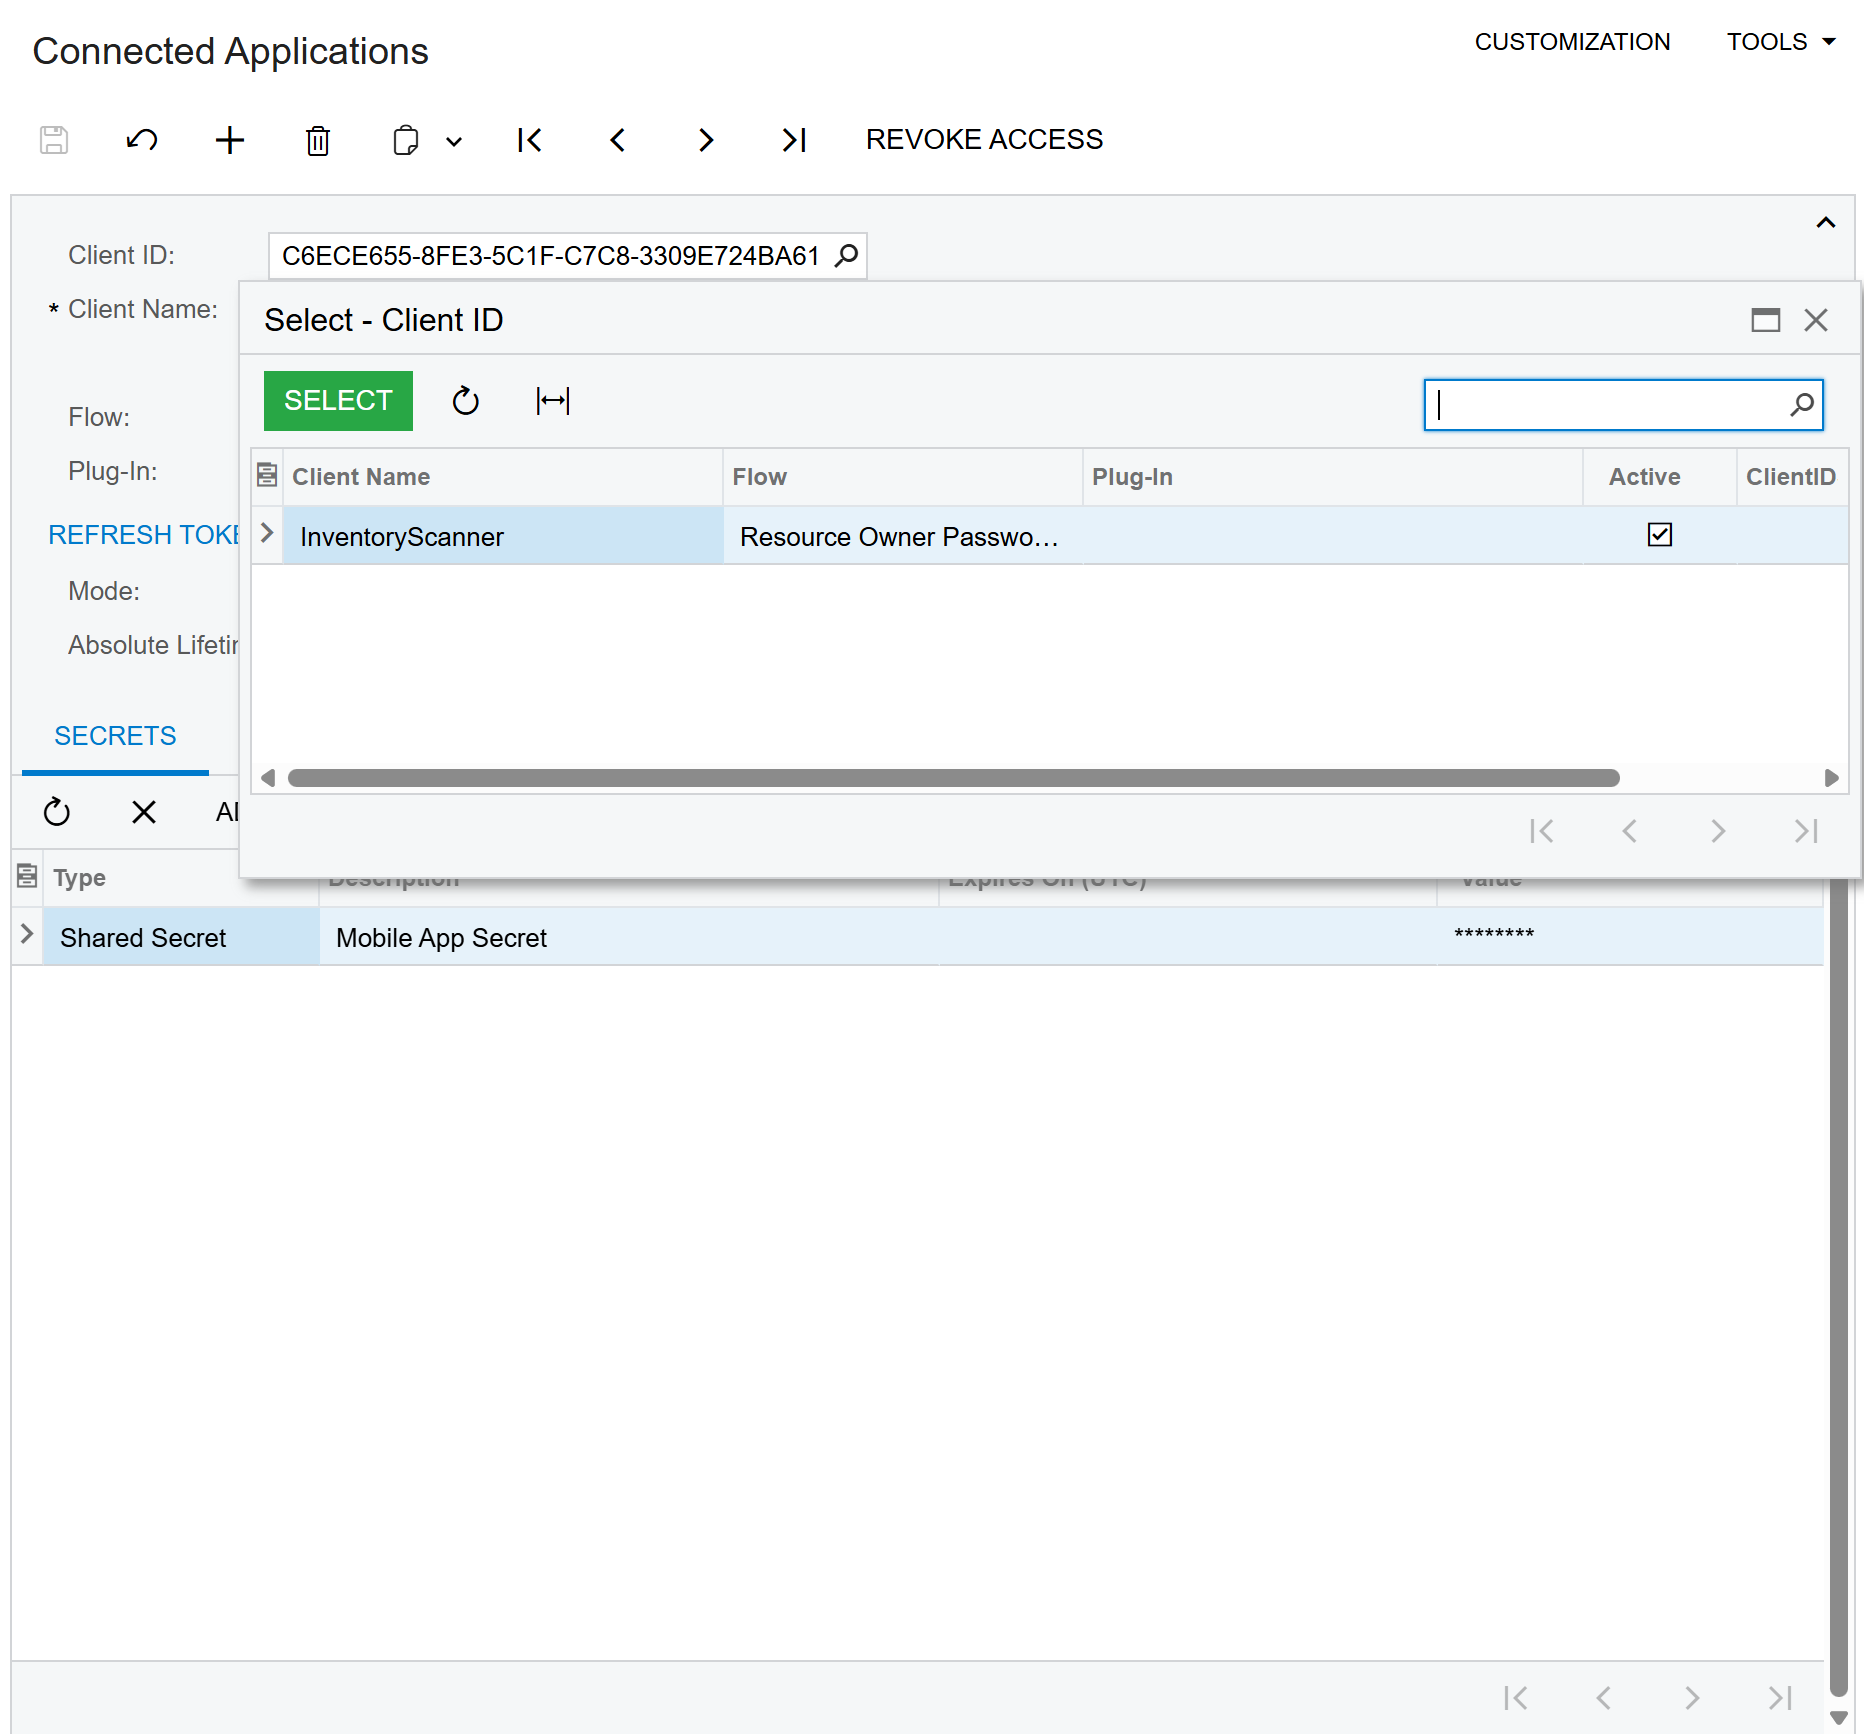Collapse the form summary panel
1864x1734 pixels.
coord(1826,222)
